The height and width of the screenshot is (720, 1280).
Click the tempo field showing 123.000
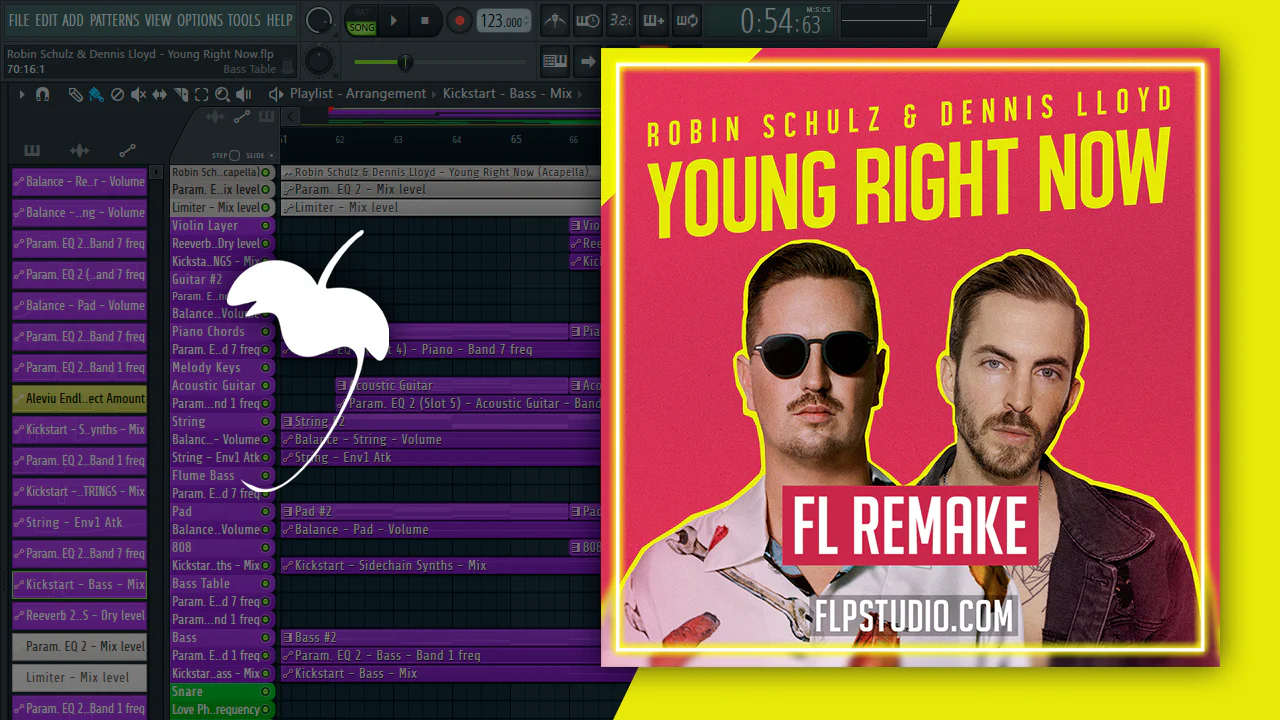click(x=503, y=21)
